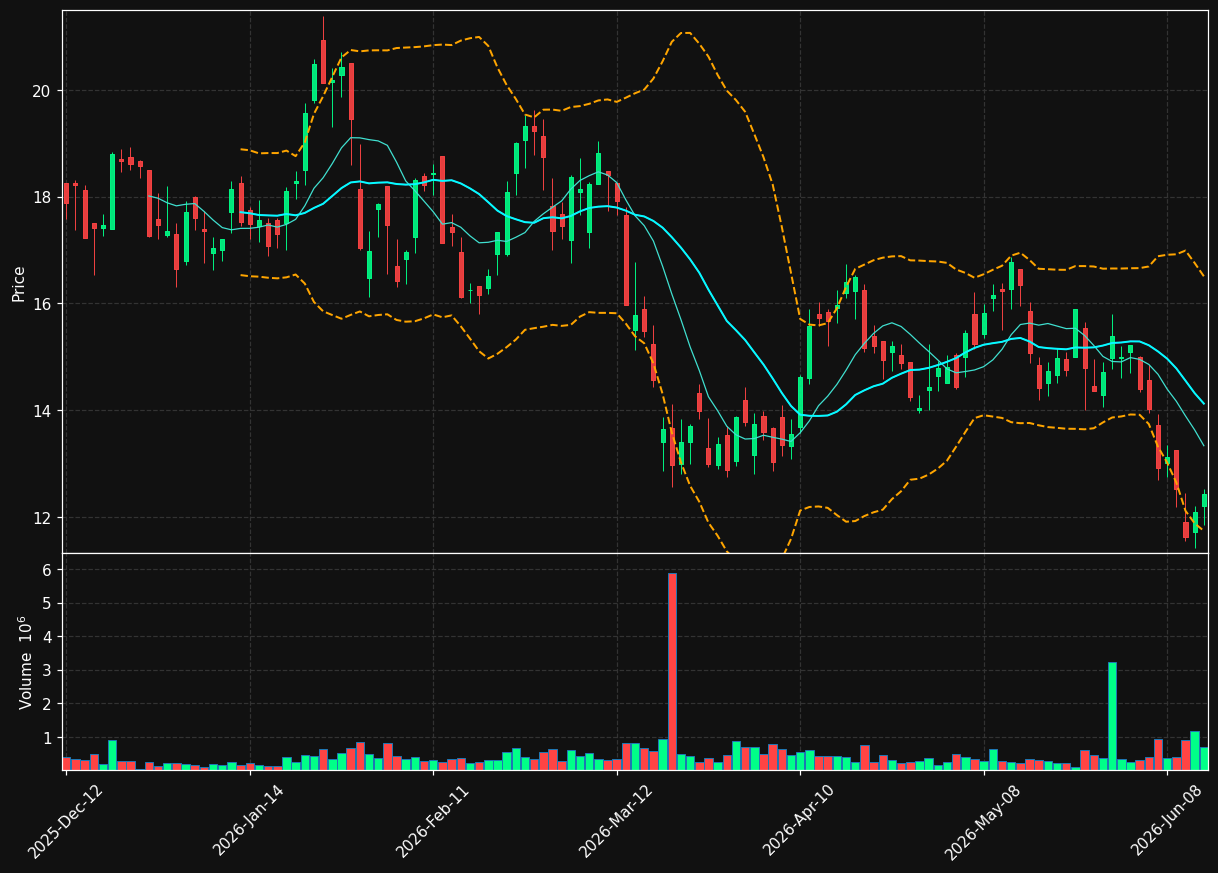This screenshot has height=873, width=1218.
Task: Click the 2026-Feb-11 date label
Action: tap(432, 821)
